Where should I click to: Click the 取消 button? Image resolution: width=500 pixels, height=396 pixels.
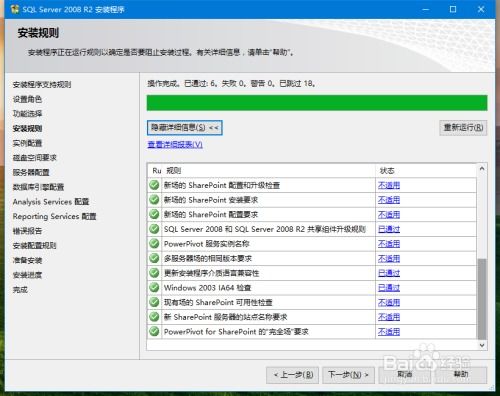[x=404, y=375]
